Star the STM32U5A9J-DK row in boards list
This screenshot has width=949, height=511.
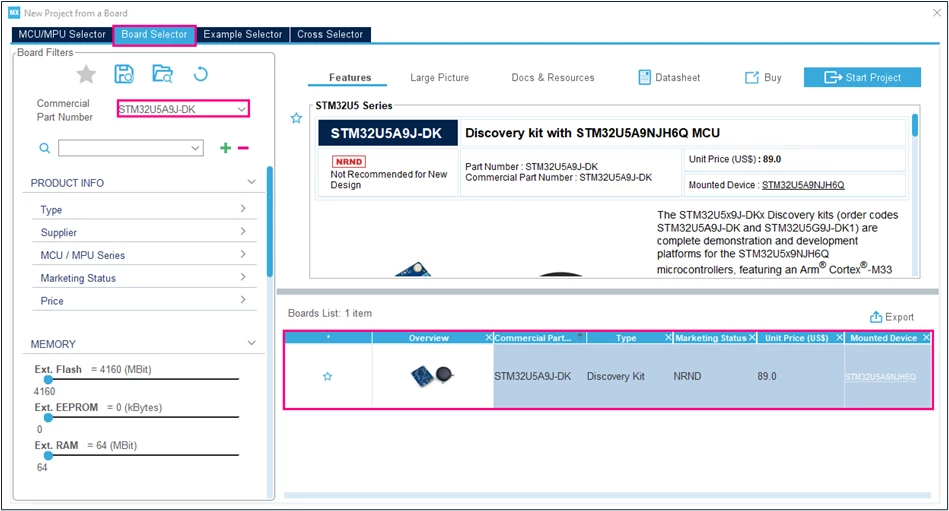point(327,377)
